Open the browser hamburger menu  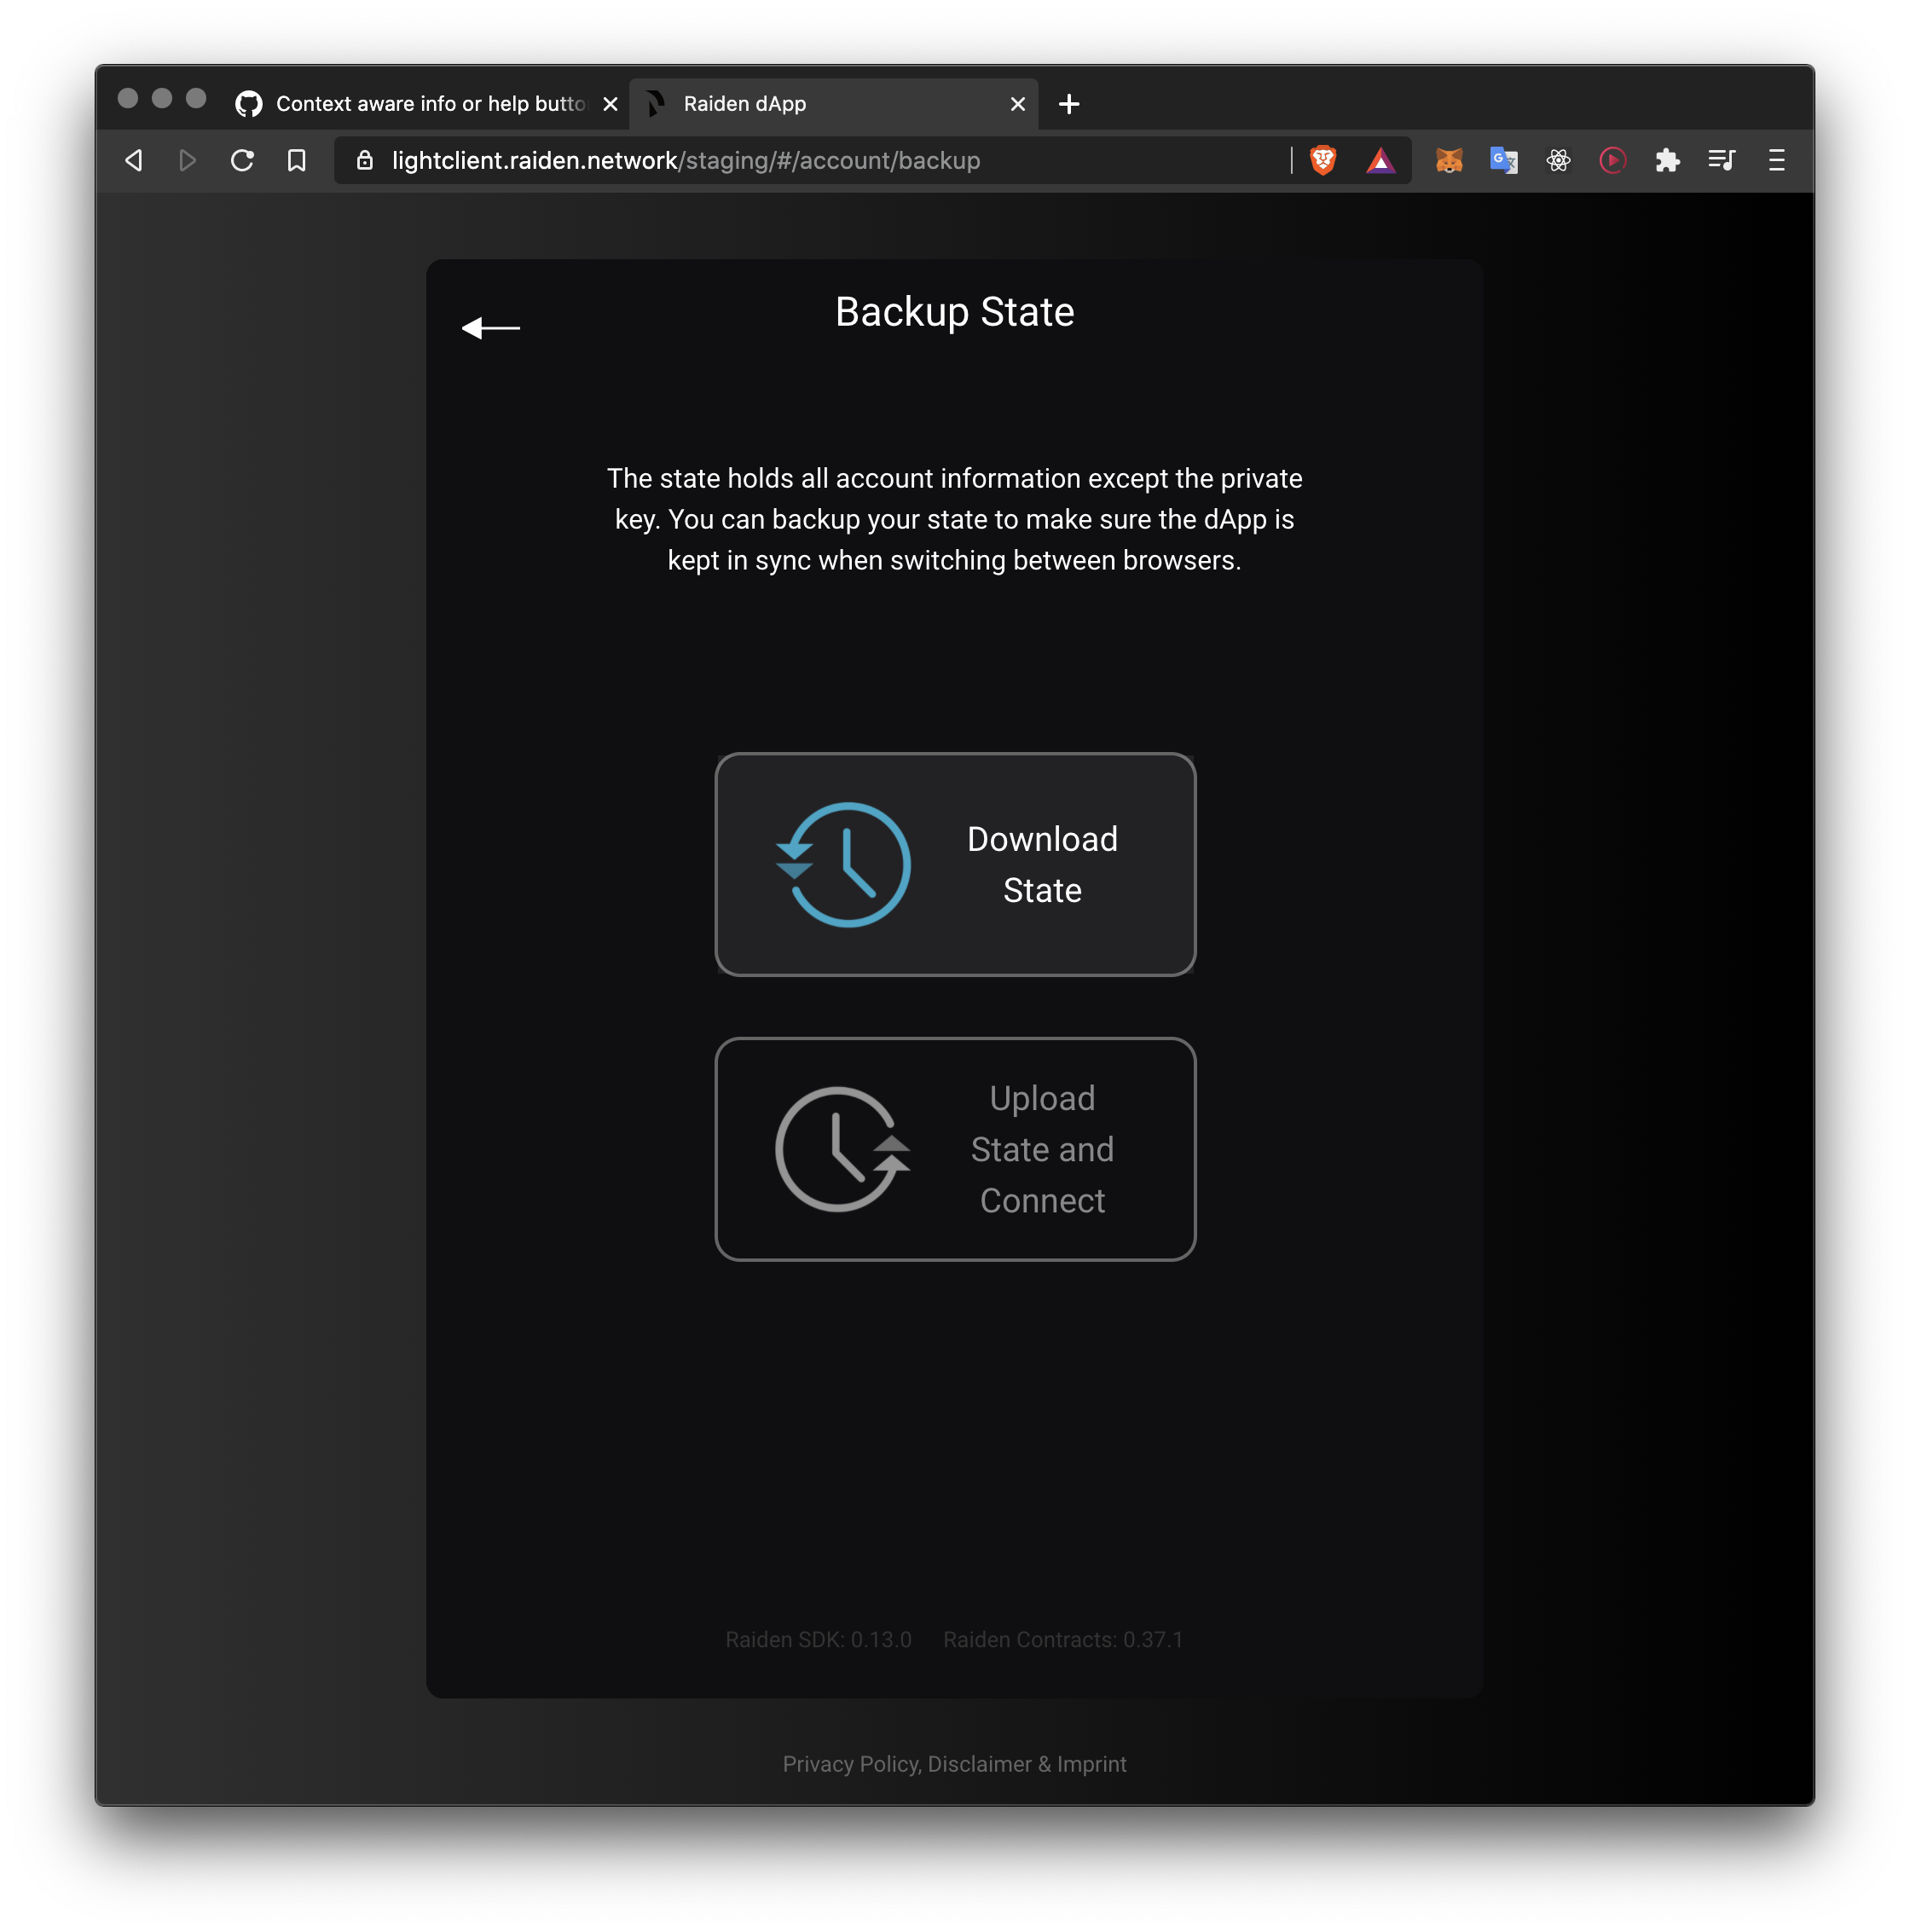1776,160
